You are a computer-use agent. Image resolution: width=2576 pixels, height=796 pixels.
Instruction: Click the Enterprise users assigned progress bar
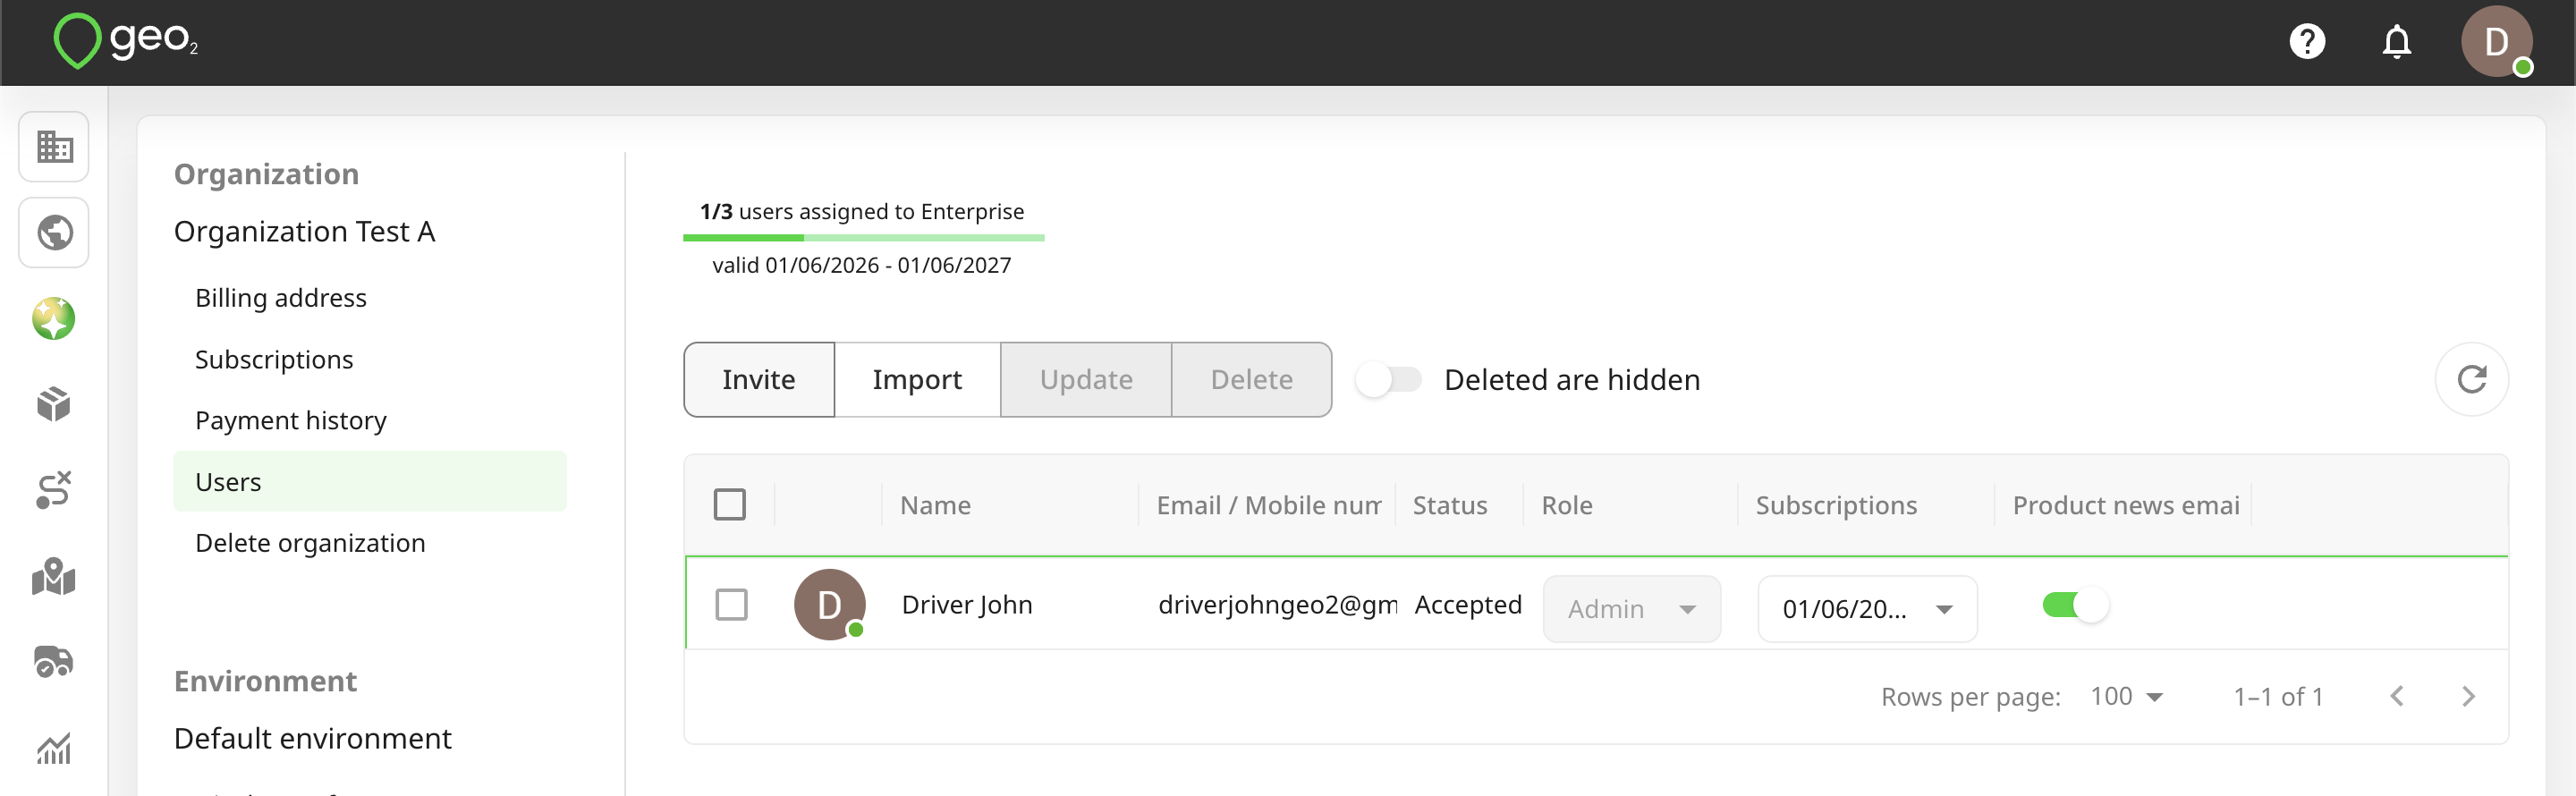(864, 238)
